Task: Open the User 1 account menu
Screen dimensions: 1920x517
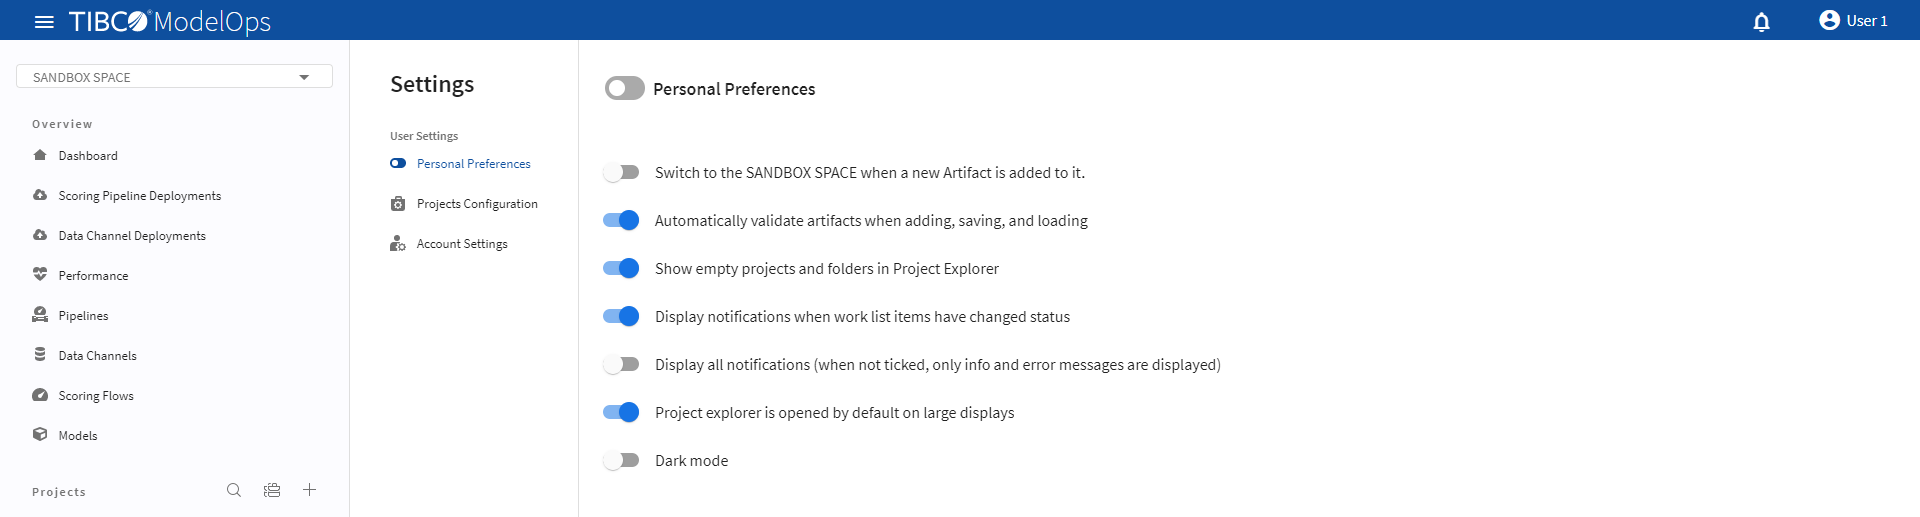Action: 1853,21
